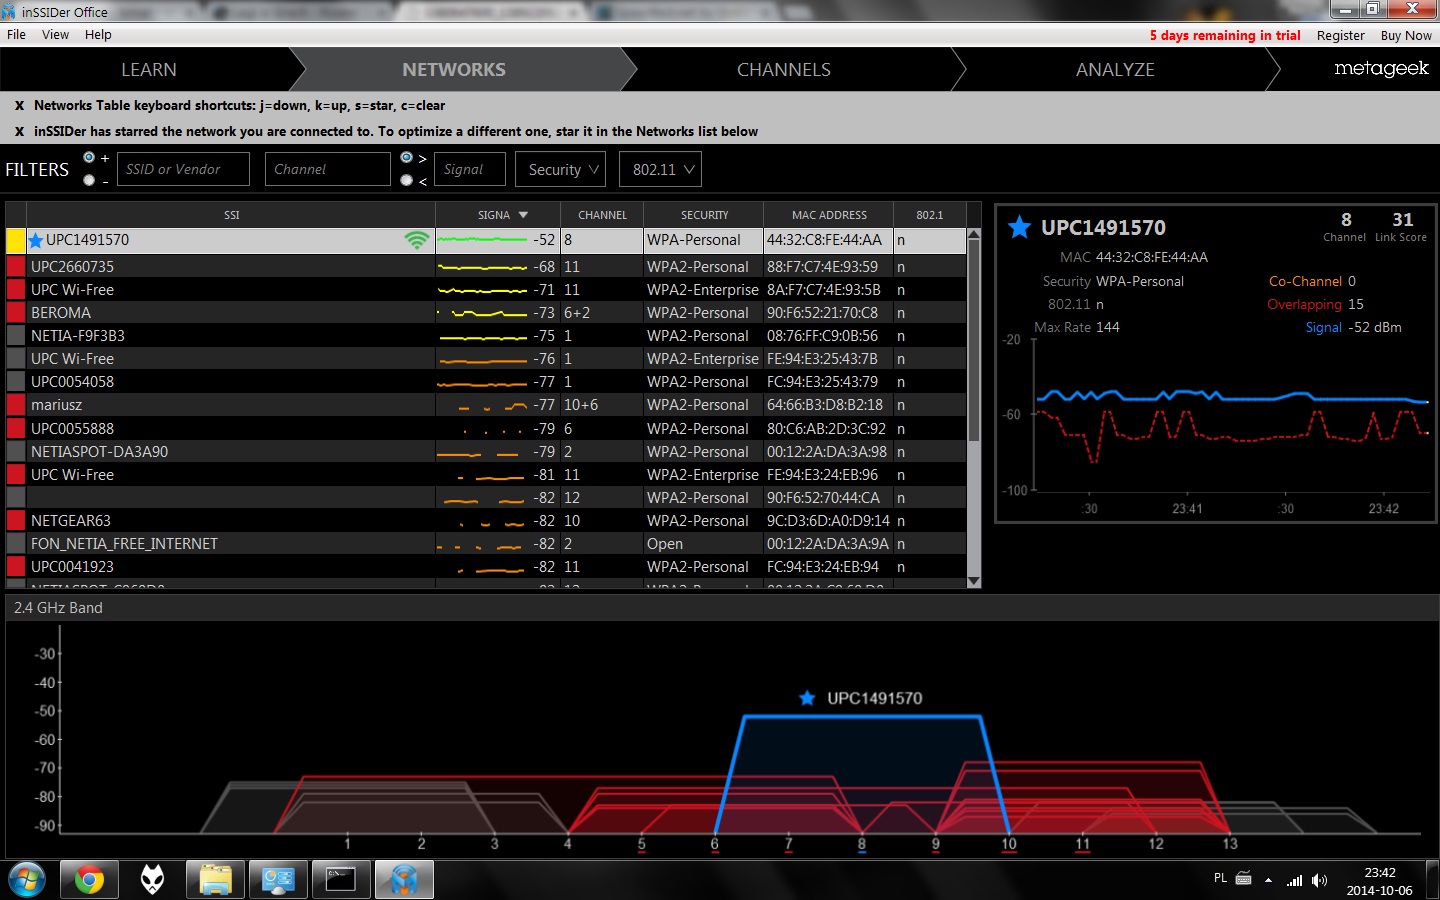Toggle the Signal column sort arrow

click(x=523, y=215)
